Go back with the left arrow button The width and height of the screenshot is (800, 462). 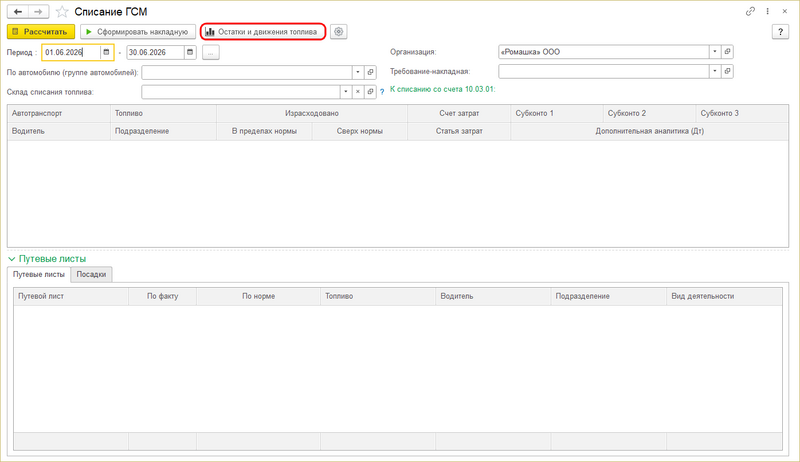tap(18, 11)
